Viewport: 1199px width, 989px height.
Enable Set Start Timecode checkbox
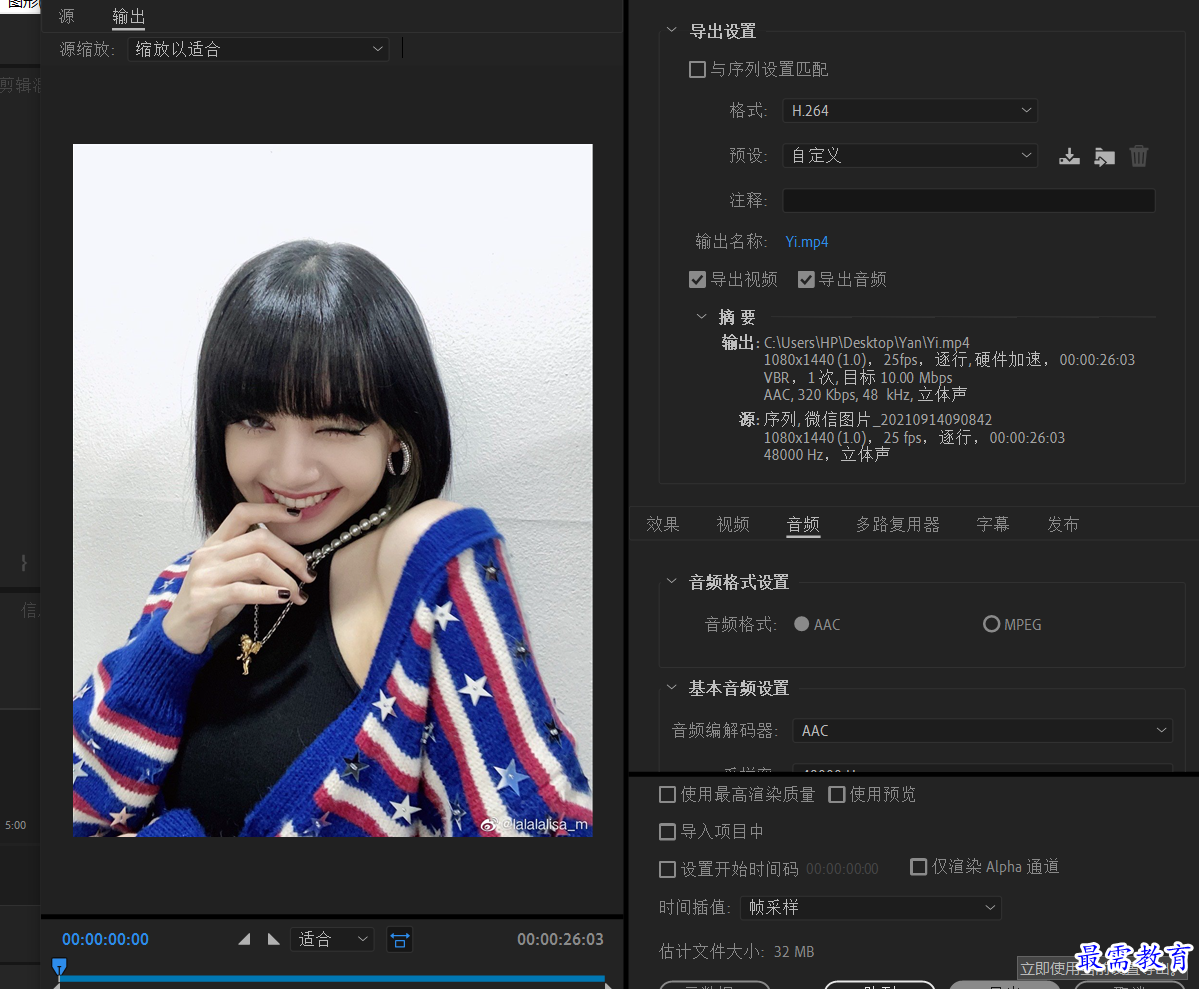coord(668,869)
